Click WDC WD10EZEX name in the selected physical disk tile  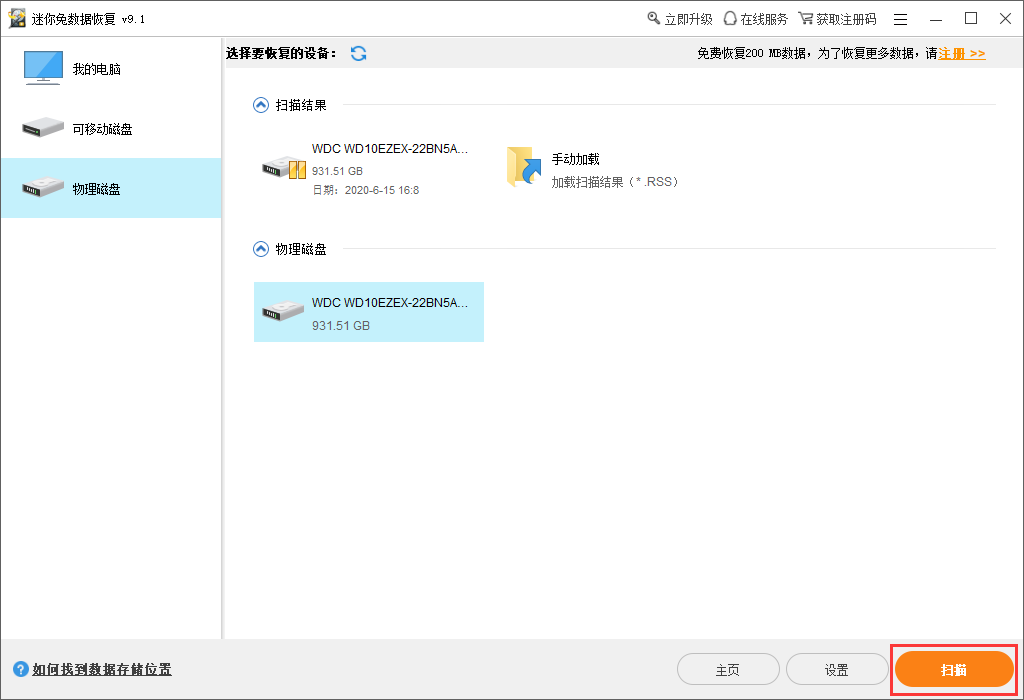390,302
